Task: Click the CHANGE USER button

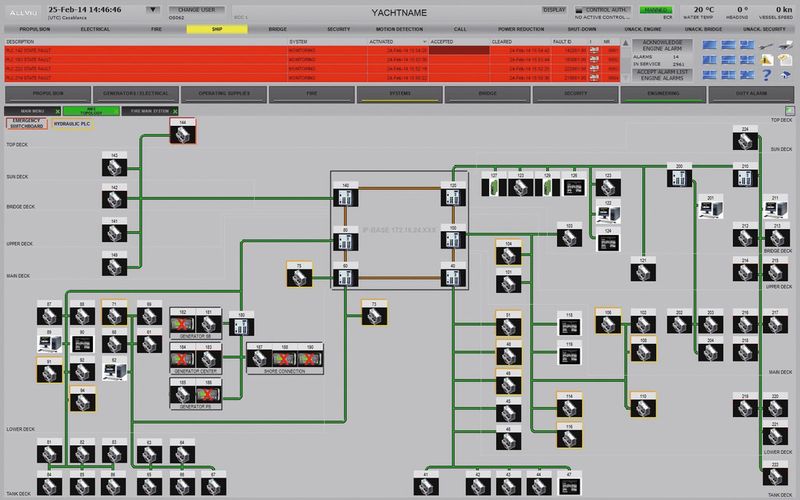Action: [196, 10]
